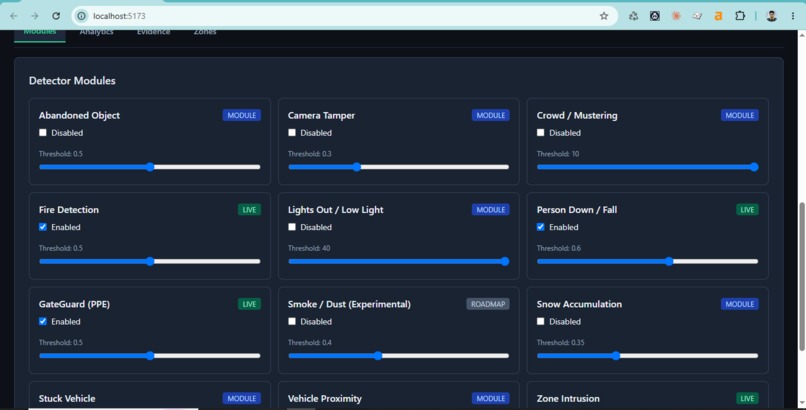This screenshot has height=410, width=806.
Task: Open the black circular extension icon
Action: tap(654, 16)
